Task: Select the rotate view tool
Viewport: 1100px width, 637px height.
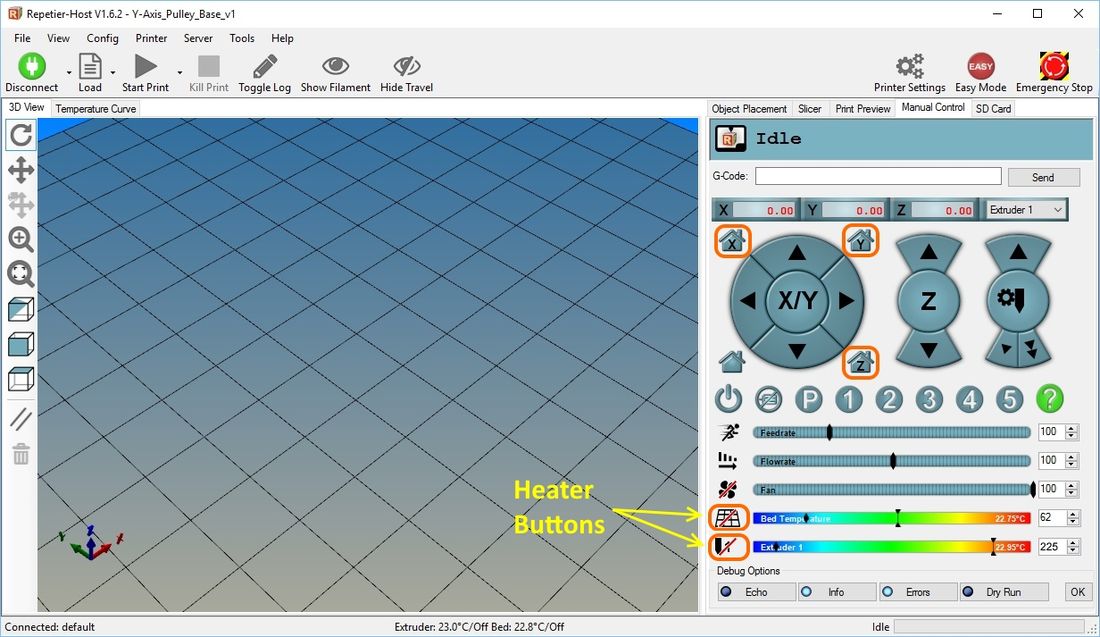Action: pyautogui.click(x=21, y=135)
